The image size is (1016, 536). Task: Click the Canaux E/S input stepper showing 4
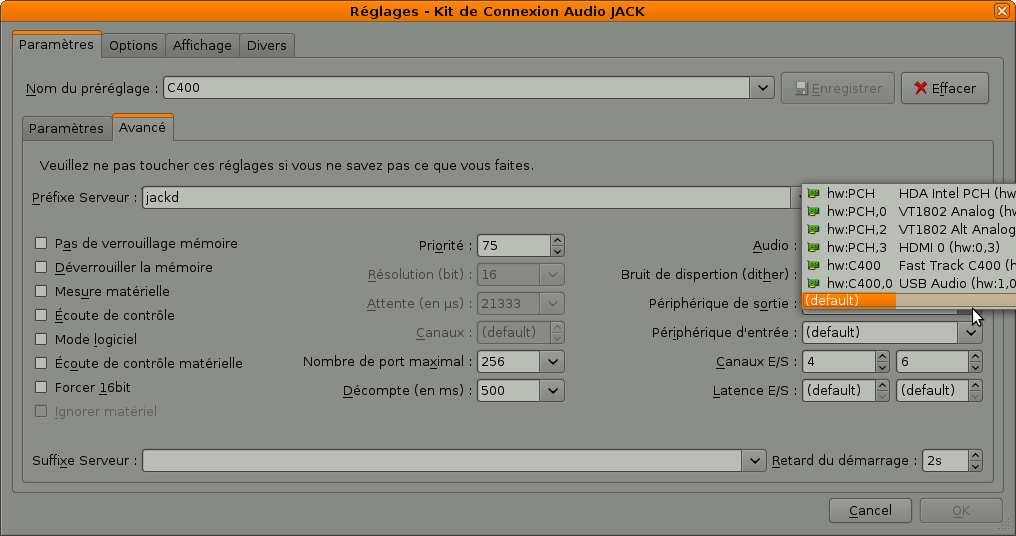[882, 362]
